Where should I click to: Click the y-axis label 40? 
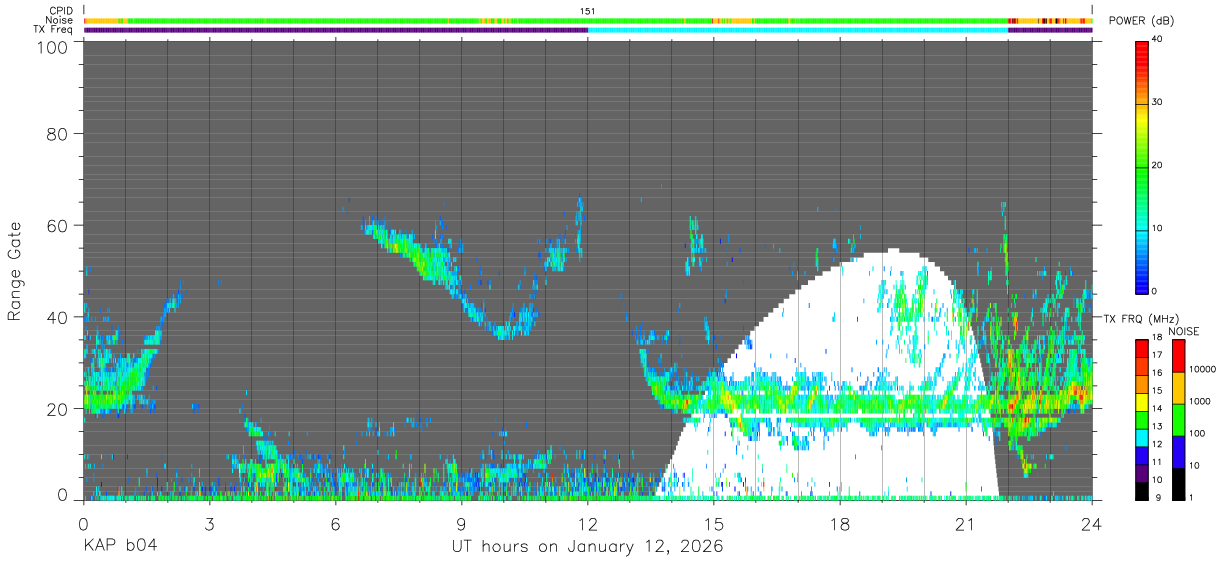(x=57, y=318)
